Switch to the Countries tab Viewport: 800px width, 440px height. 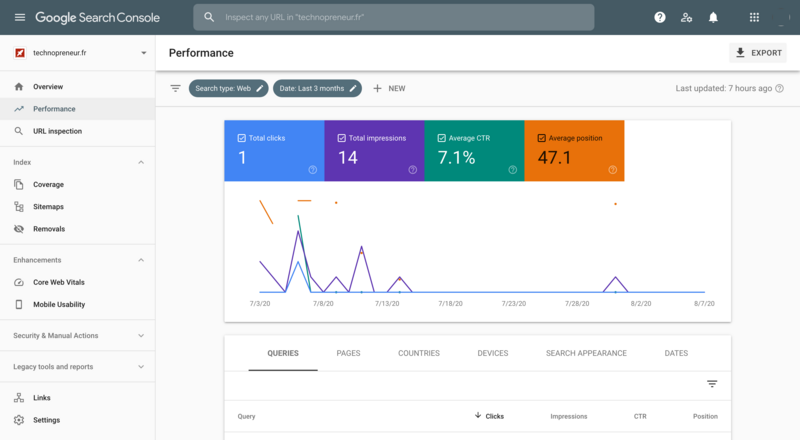[419, 353]
